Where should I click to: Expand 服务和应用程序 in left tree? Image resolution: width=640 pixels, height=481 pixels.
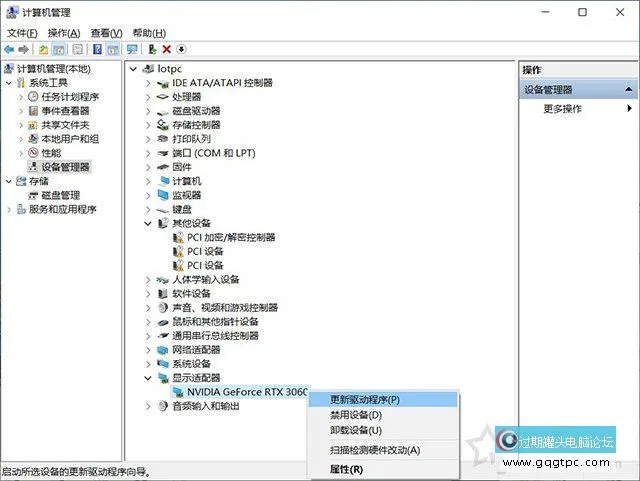9,209
